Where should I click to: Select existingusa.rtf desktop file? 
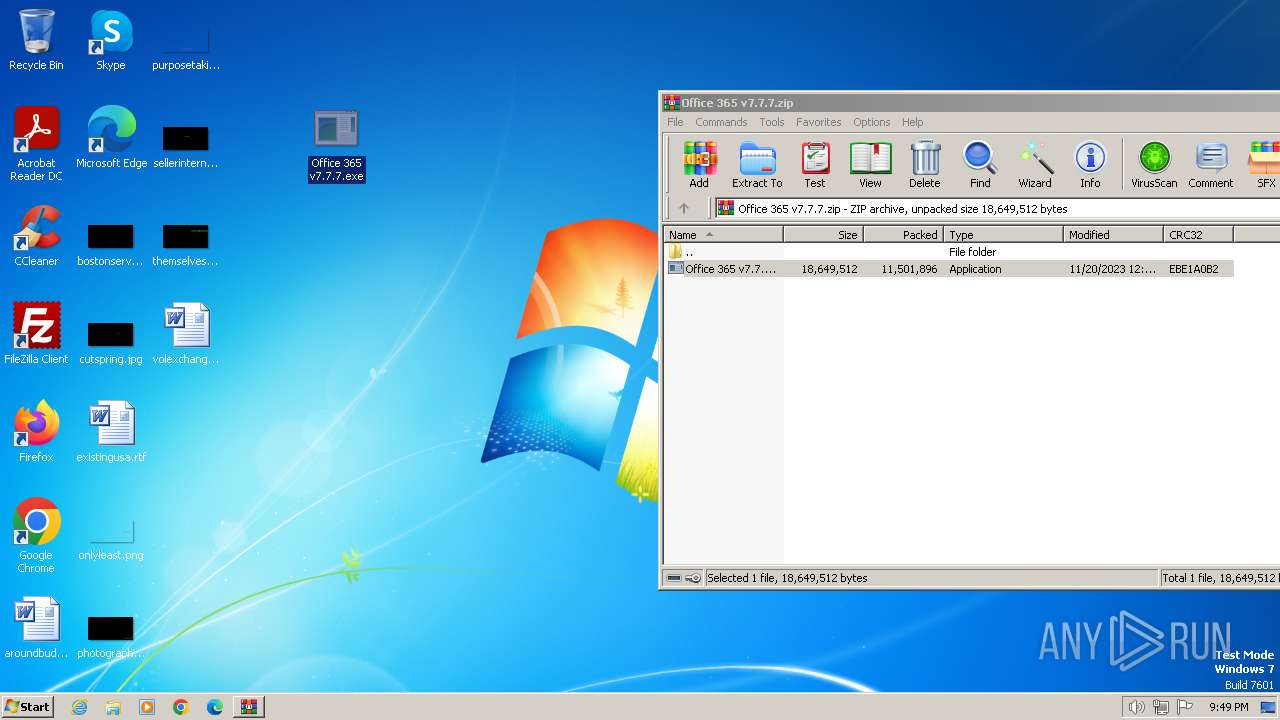[x=111, y=432]
